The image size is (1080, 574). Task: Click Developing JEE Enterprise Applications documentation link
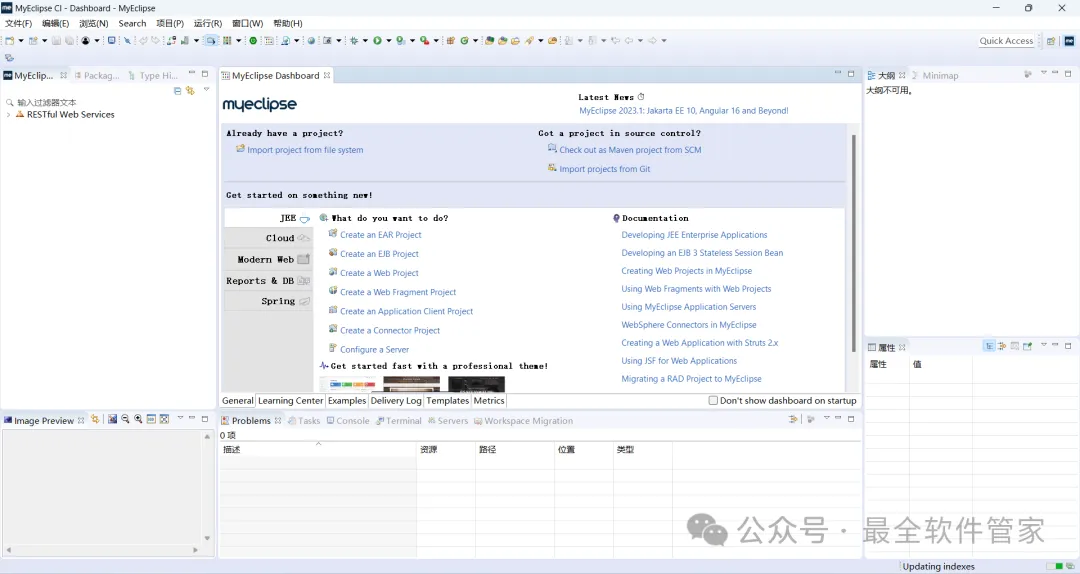click(x=694, y=235)
